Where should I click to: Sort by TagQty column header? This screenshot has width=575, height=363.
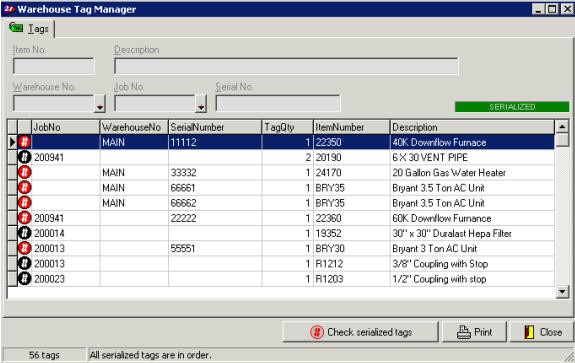[x=288, y=127]
